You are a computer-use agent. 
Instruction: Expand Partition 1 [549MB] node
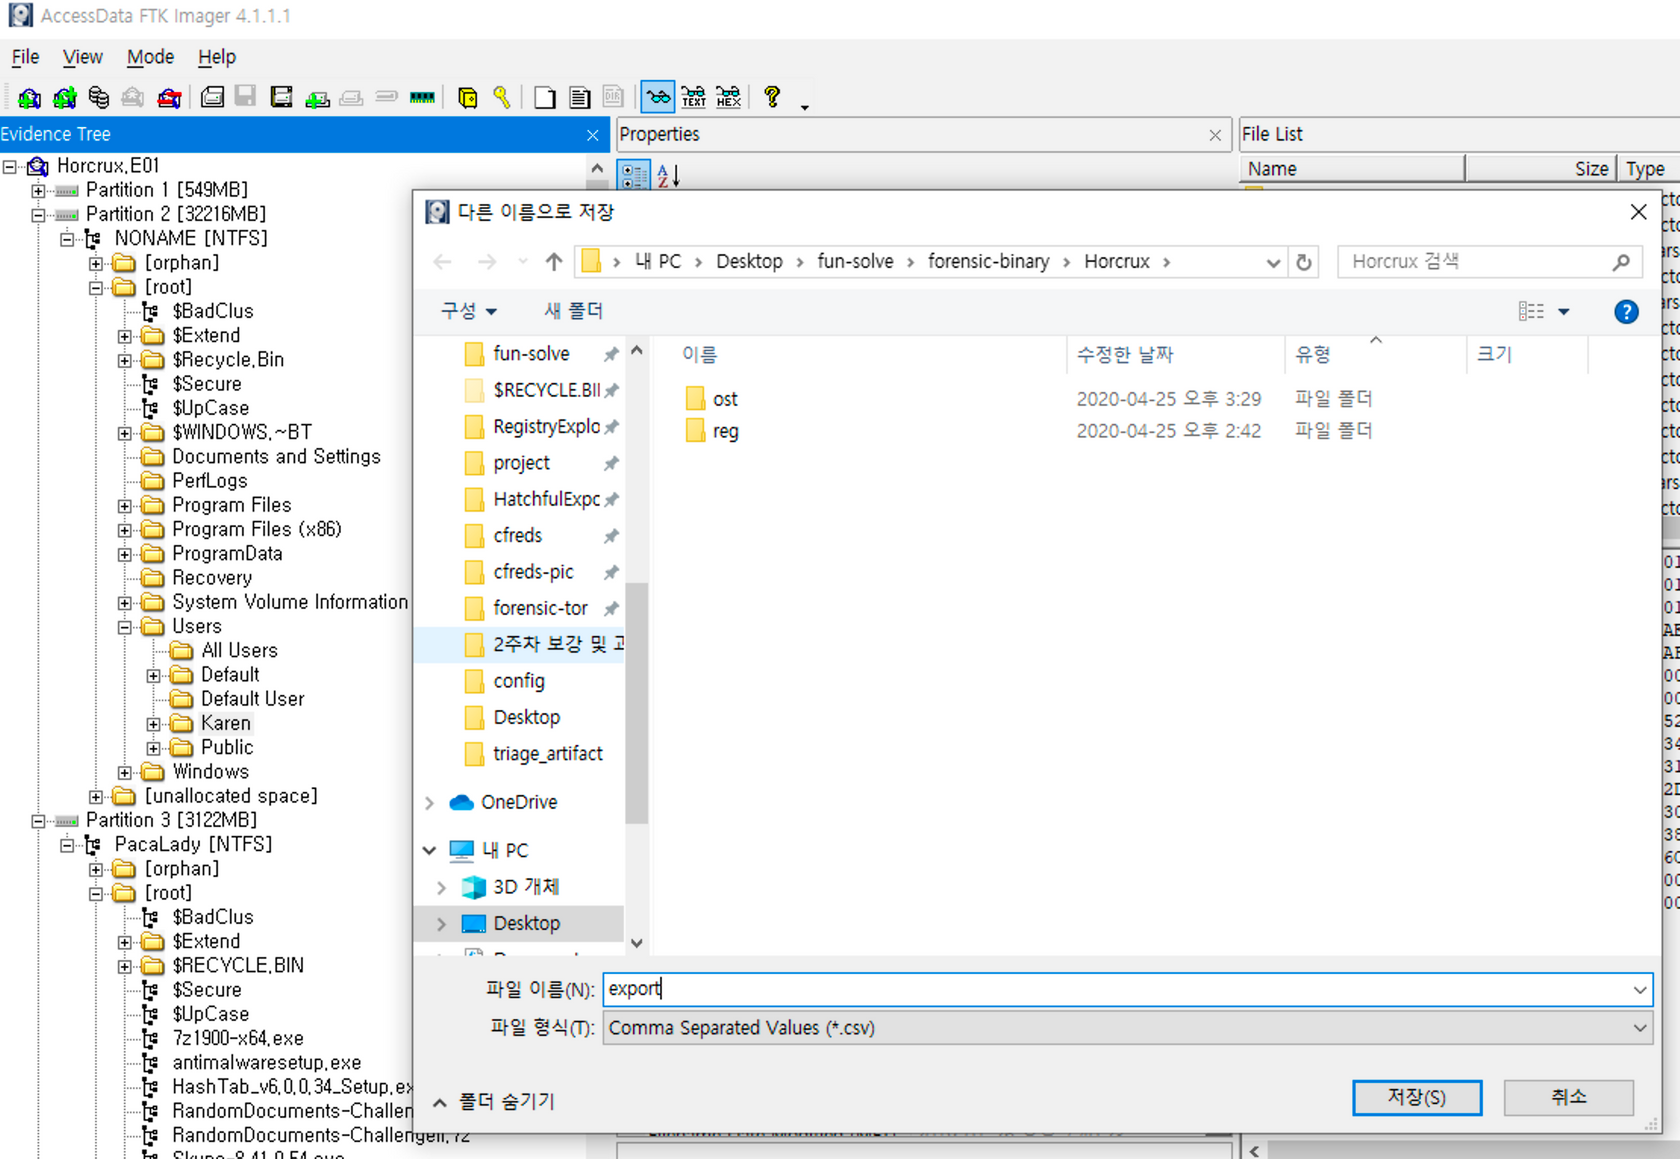38,191
